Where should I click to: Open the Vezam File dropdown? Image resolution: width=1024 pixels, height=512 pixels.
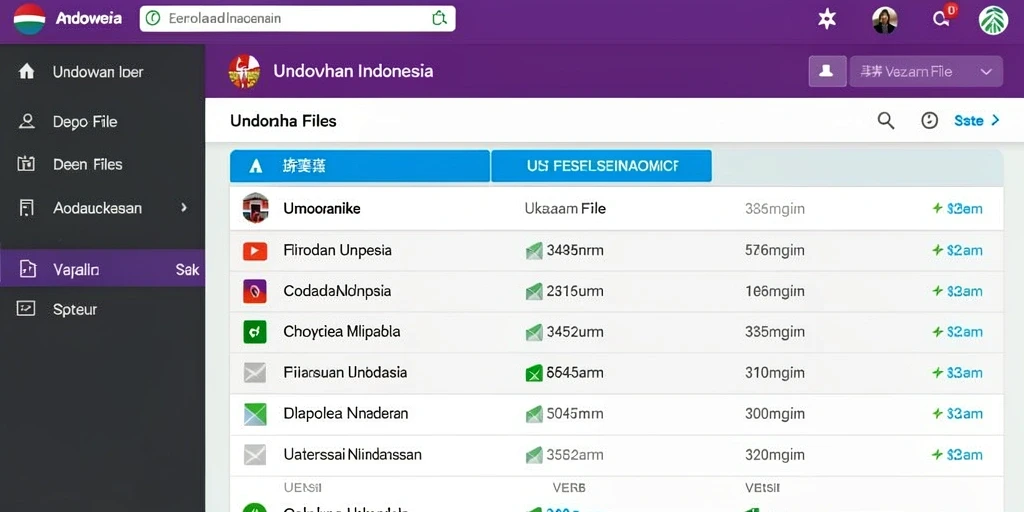click(x=926, y=71)
